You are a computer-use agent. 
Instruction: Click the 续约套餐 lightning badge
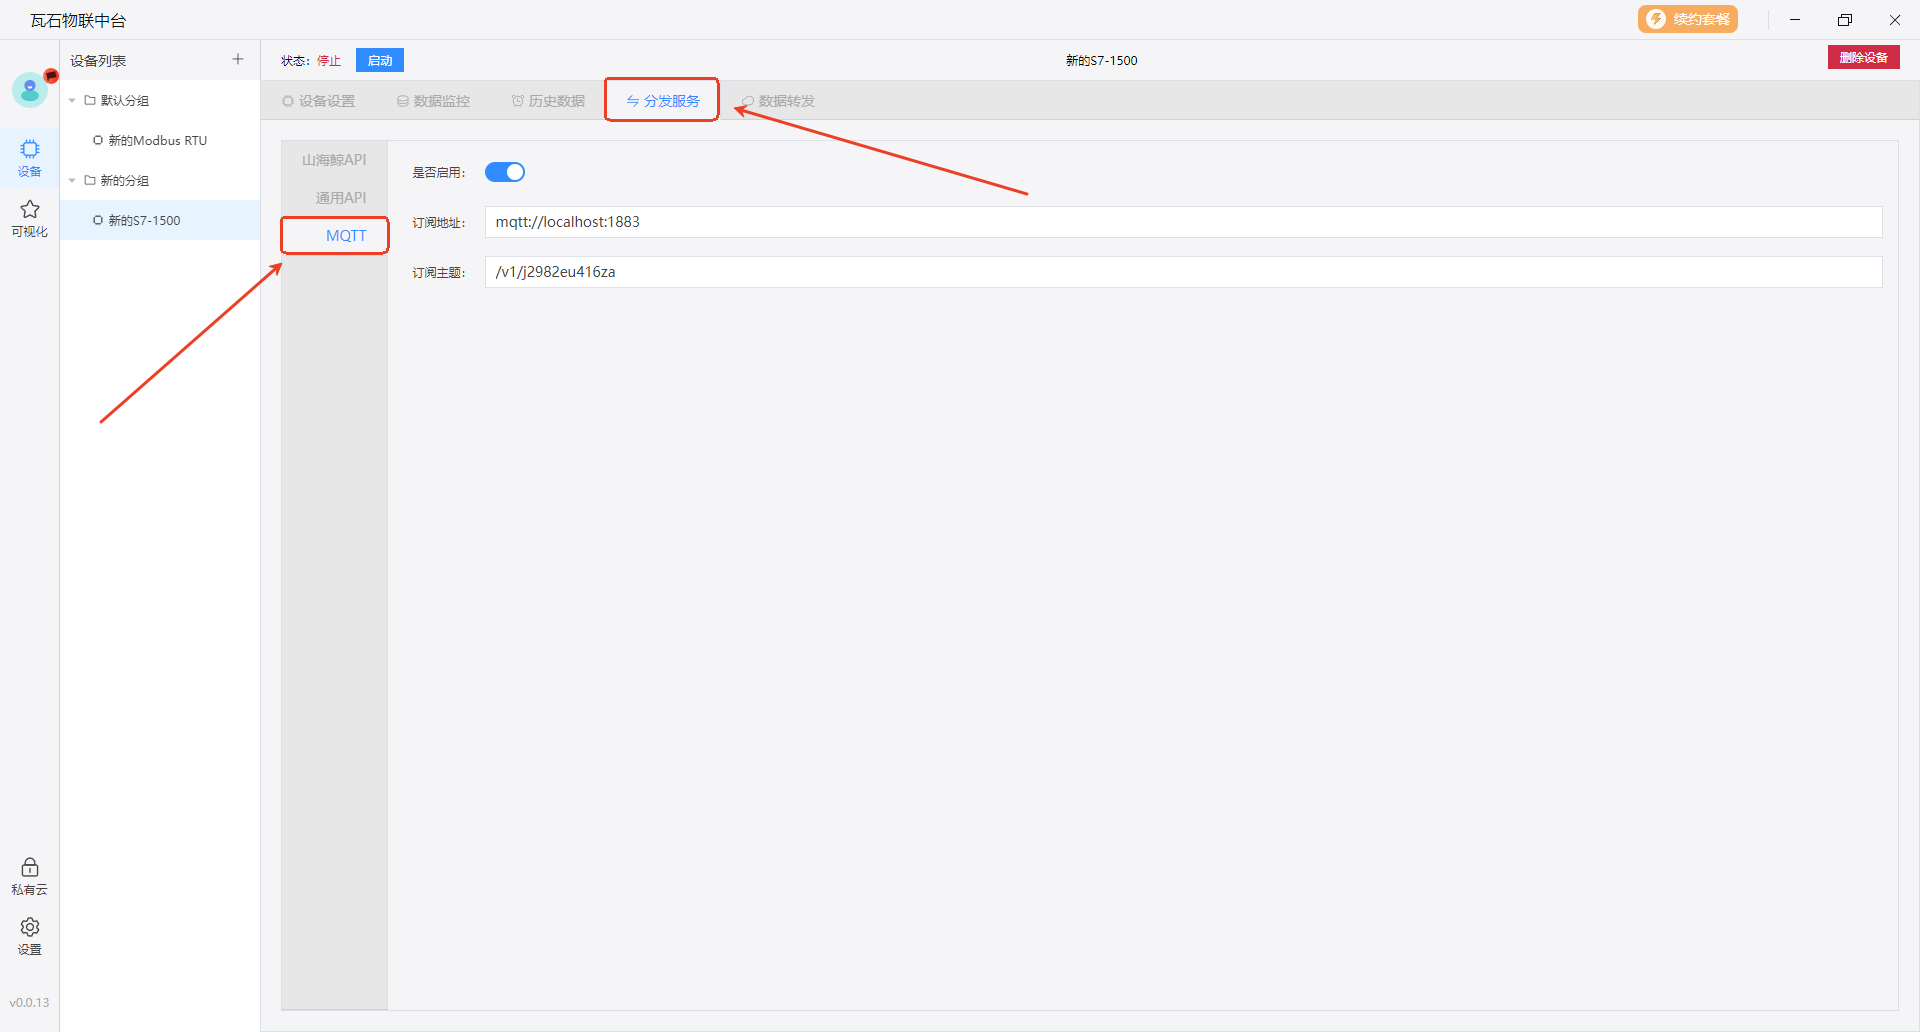tap(1687, 19)
